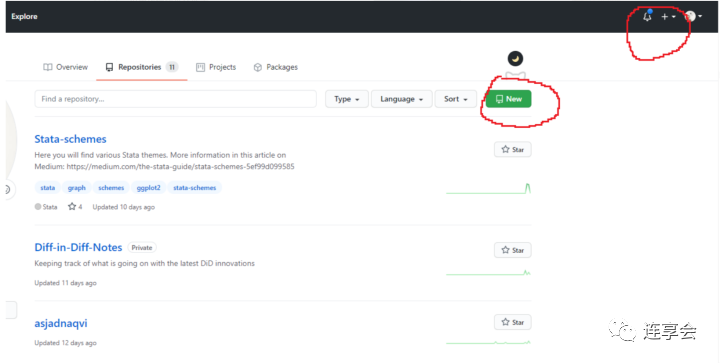Toggle the dark mode moon icon
720x363 pixels.
coord(515,59)
